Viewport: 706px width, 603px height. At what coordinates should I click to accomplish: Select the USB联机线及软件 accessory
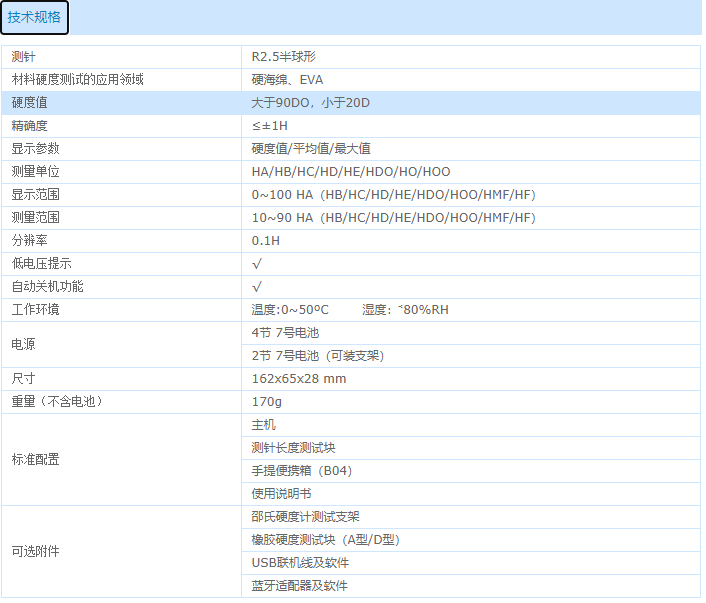tap(300, 563)
